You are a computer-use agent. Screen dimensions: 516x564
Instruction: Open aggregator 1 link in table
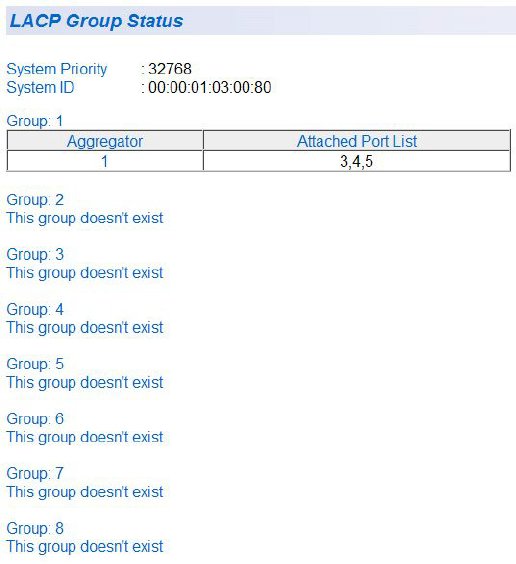pyautogui.click(x=105, y=161)
